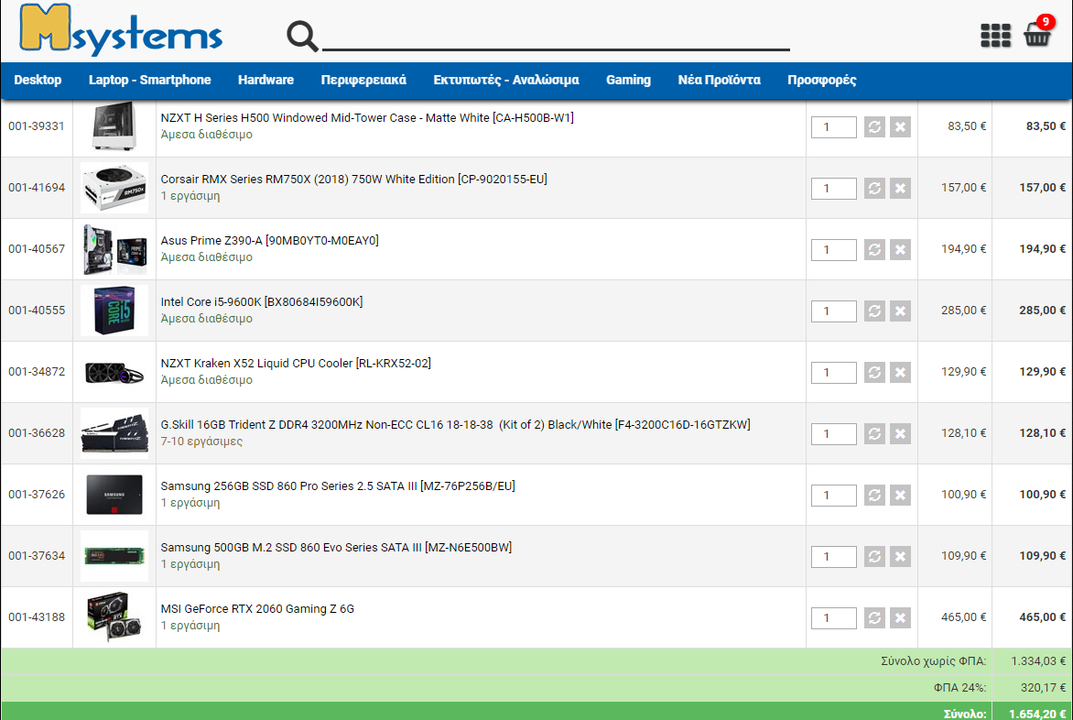Remove NZXT Kraken X52 from cart
This screenshot has height=720, width=1073.
point(900,372)
